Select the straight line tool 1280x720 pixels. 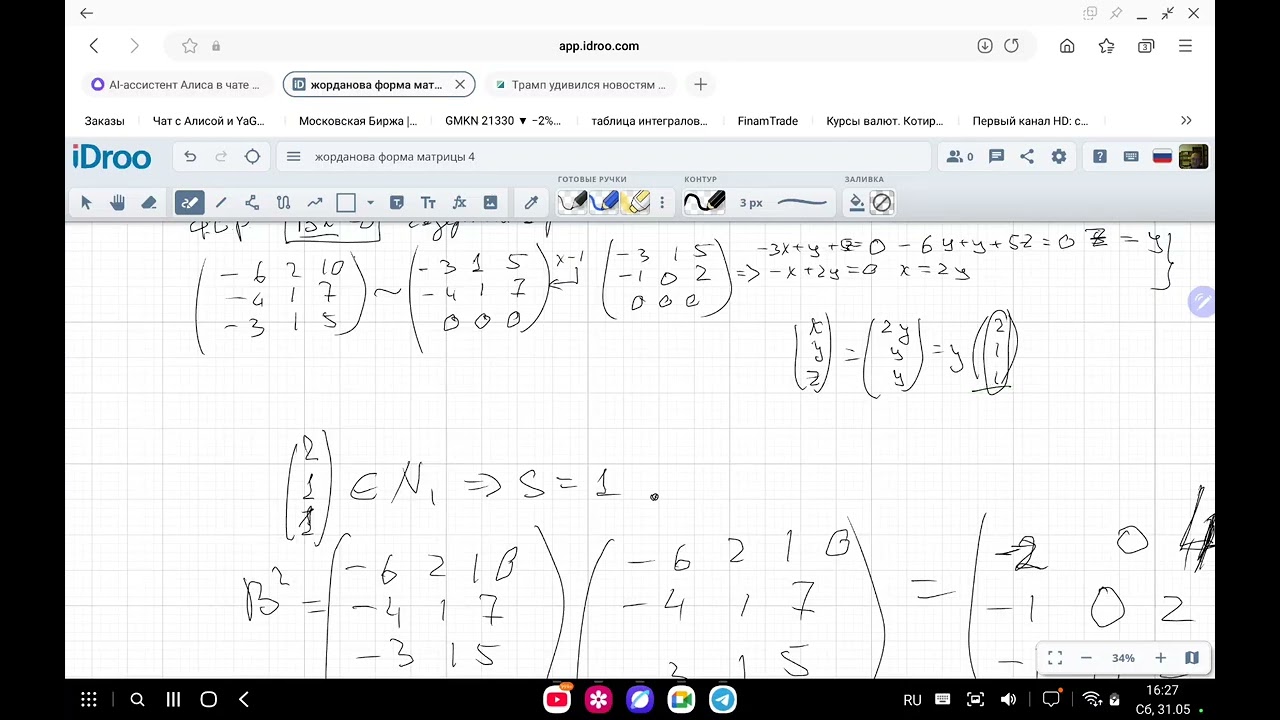[221, 203]
